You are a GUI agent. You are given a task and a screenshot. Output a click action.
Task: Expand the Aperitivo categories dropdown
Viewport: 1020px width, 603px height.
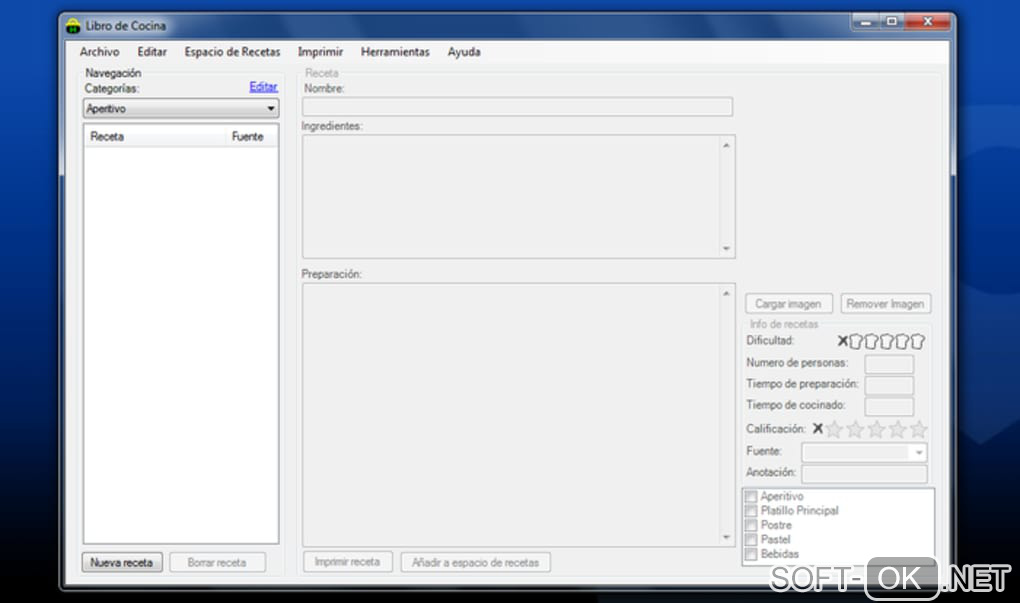pos(181,109)
